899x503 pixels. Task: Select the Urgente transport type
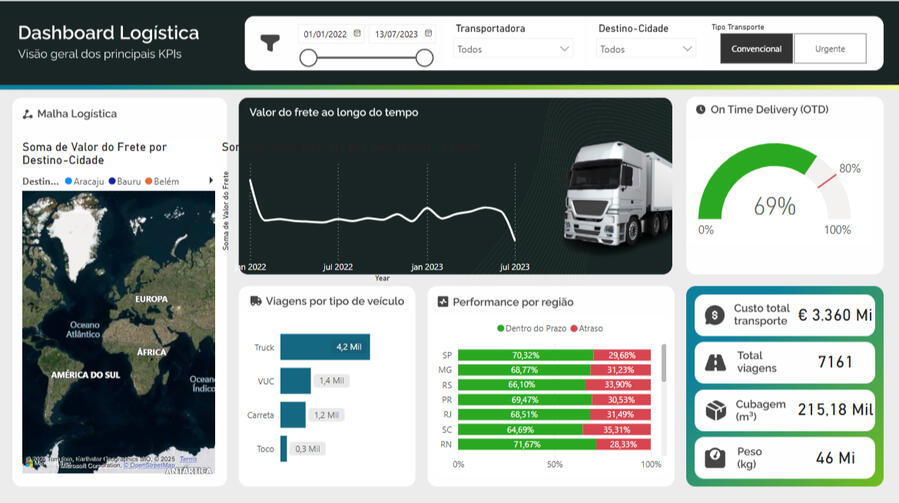(829, 49)
